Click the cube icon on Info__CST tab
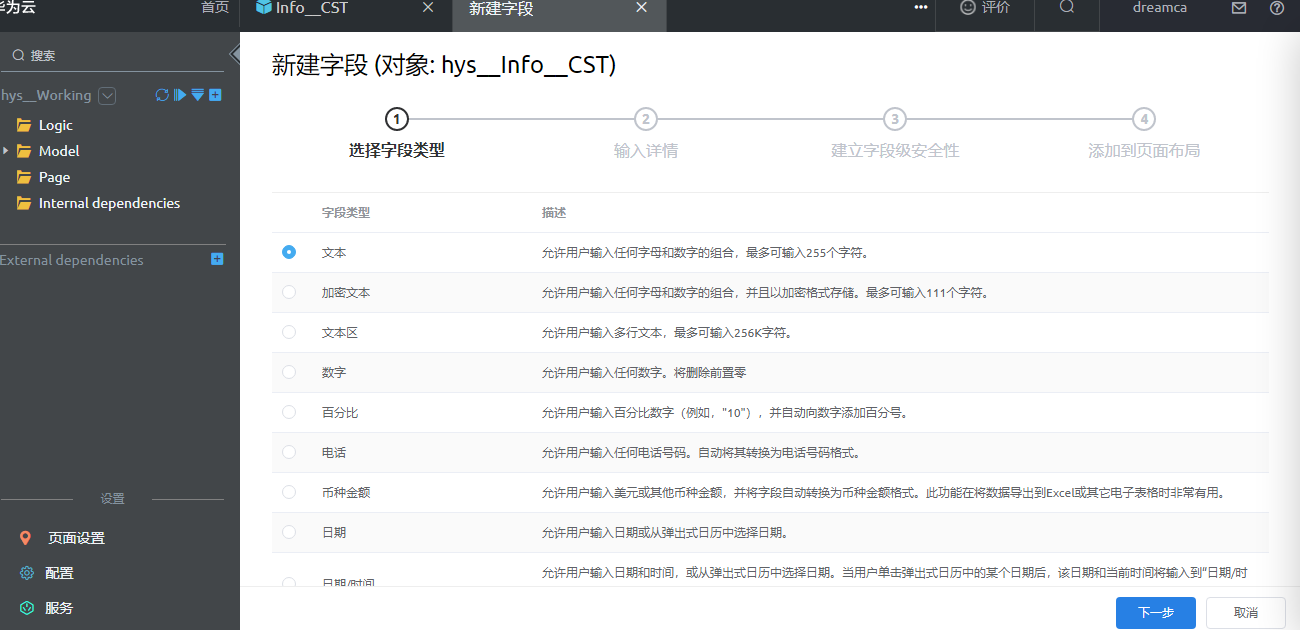The height and width of the screenshot is (630, 1300). pos(264,7)
